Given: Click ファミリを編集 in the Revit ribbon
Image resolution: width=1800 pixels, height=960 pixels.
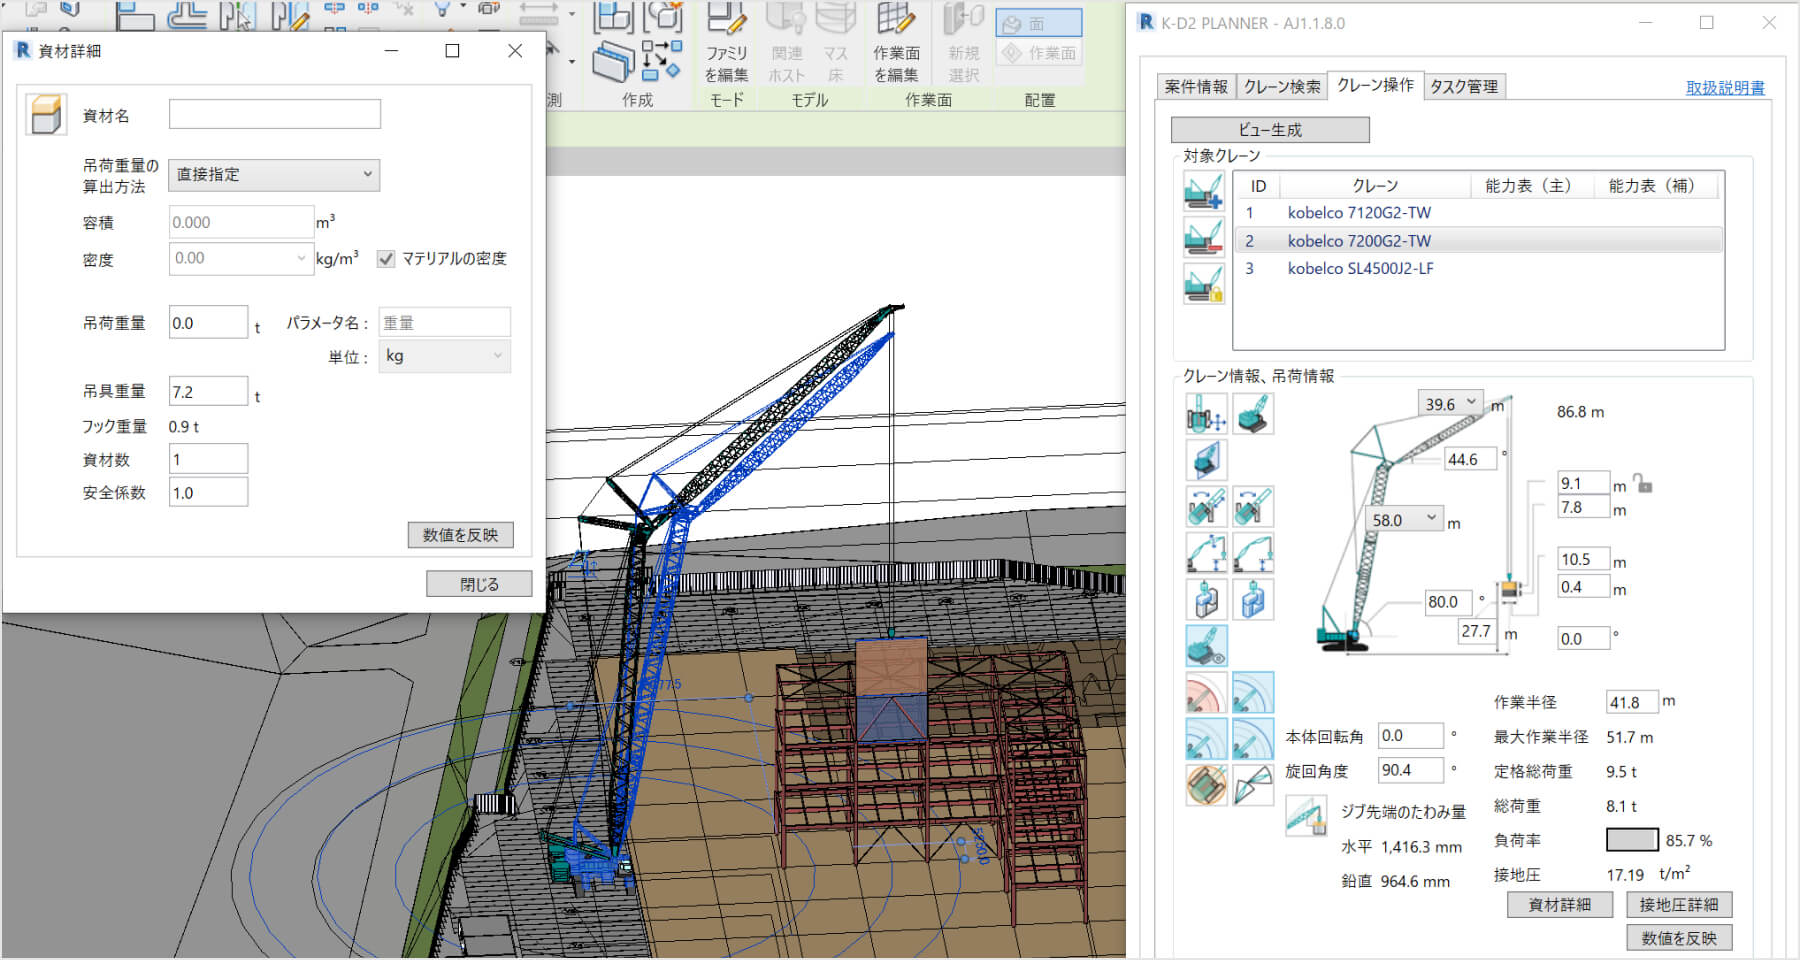Looking at the screenshot, I should point(727,44).
